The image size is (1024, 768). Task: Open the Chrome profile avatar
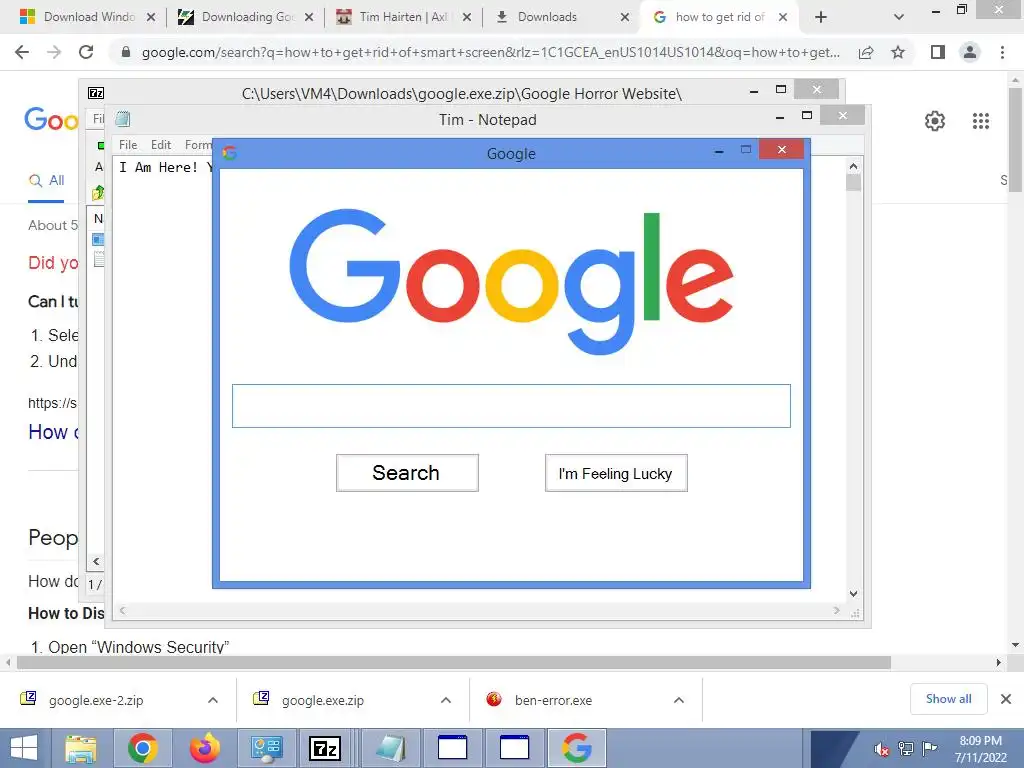click(x=970, y=52)
